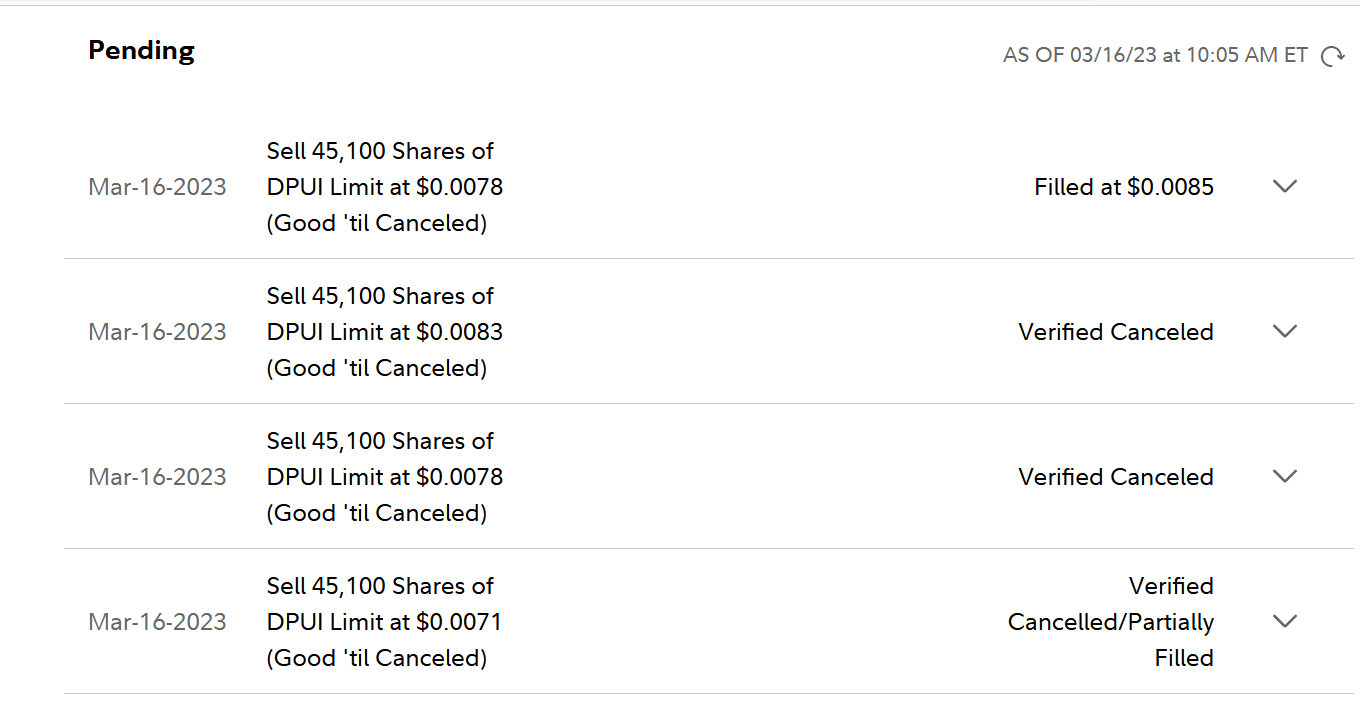This screenshot has width=1360, height=715.
Task: Select the 'DPUI Limit at $0.0071' text
Action: coord(384,622)
